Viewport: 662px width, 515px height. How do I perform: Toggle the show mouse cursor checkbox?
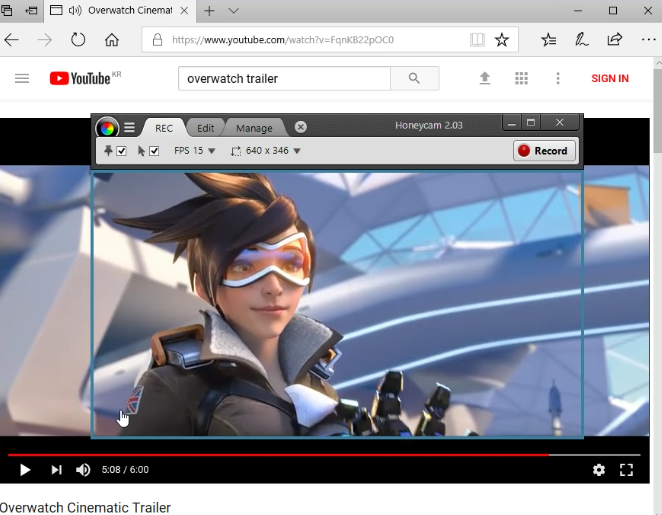154,151
